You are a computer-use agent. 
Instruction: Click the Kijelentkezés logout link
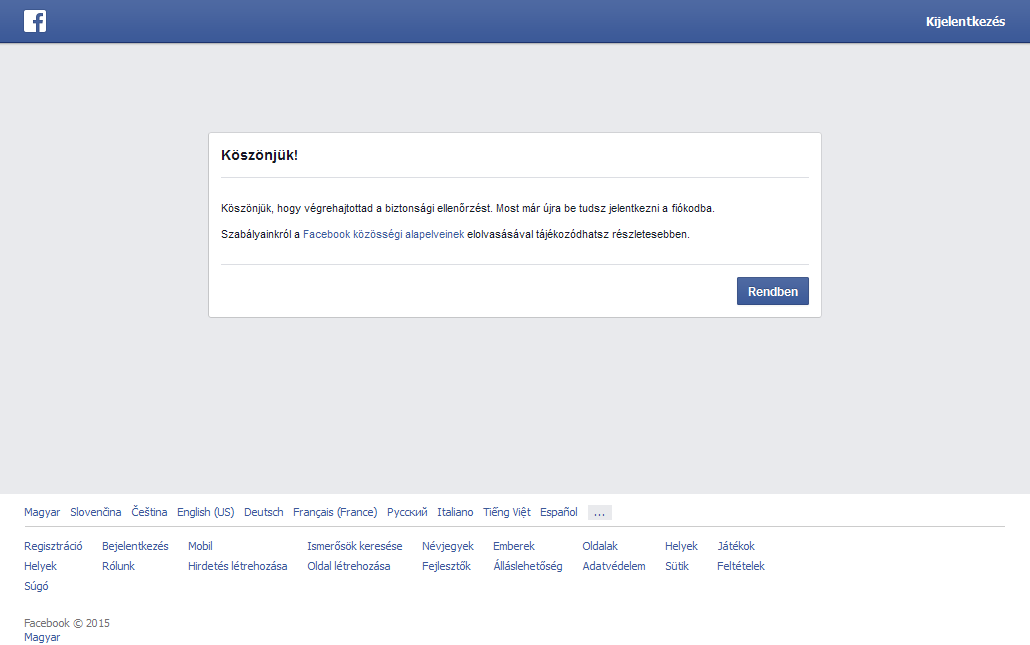(965, 22)
